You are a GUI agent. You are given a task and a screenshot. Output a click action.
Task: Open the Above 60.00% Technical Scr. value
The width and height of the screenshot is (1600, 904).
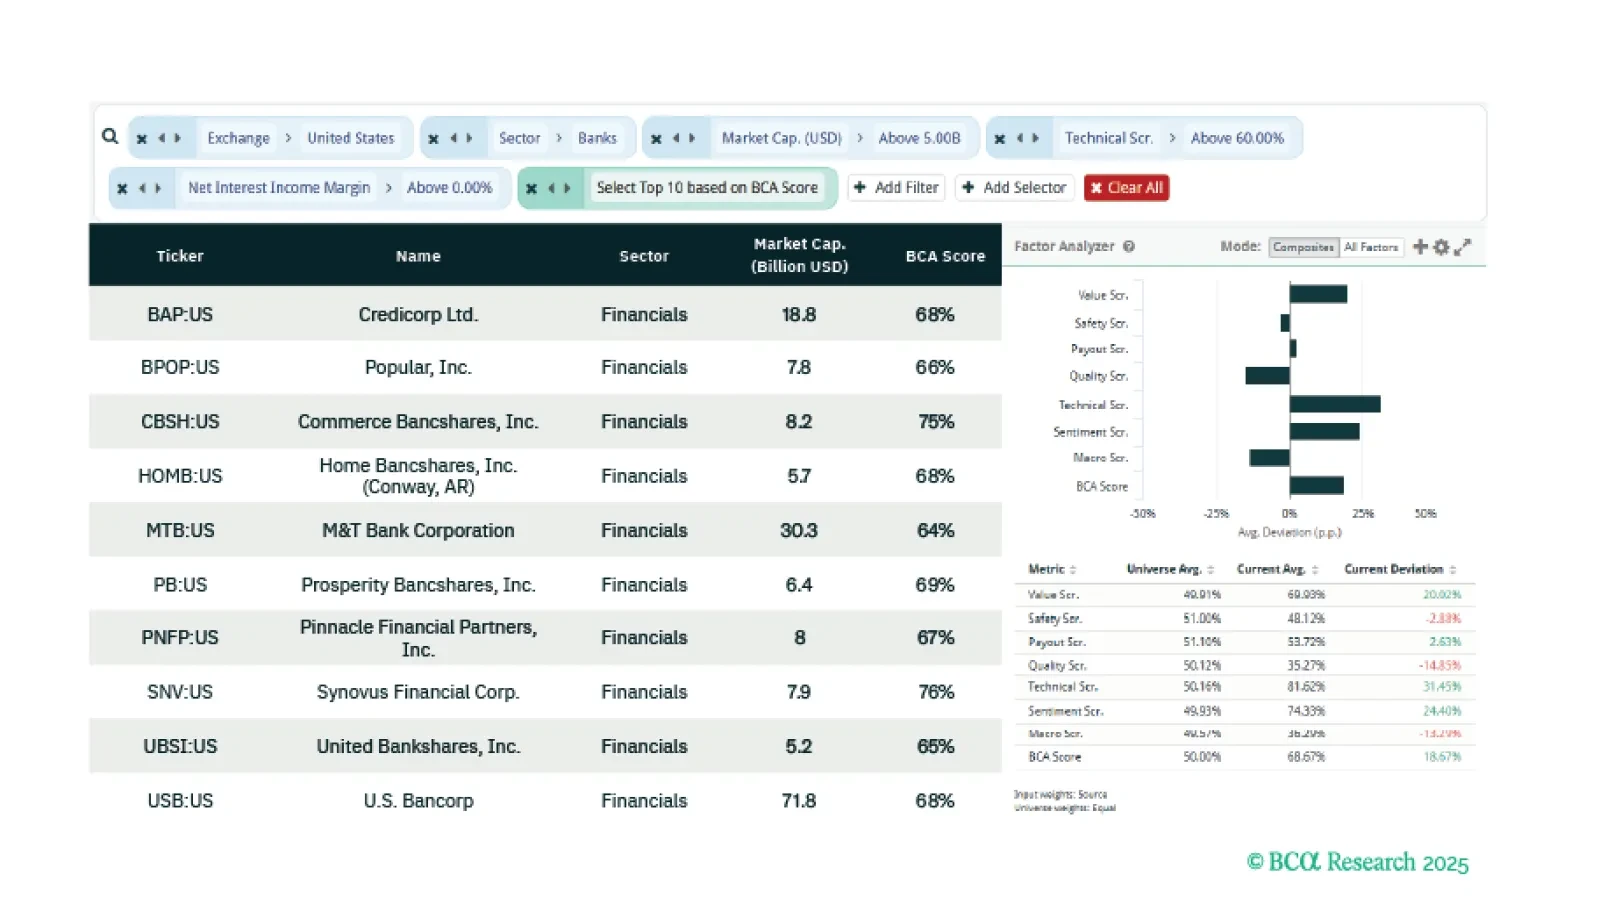pyautogui.click(x=1237, y=138)
